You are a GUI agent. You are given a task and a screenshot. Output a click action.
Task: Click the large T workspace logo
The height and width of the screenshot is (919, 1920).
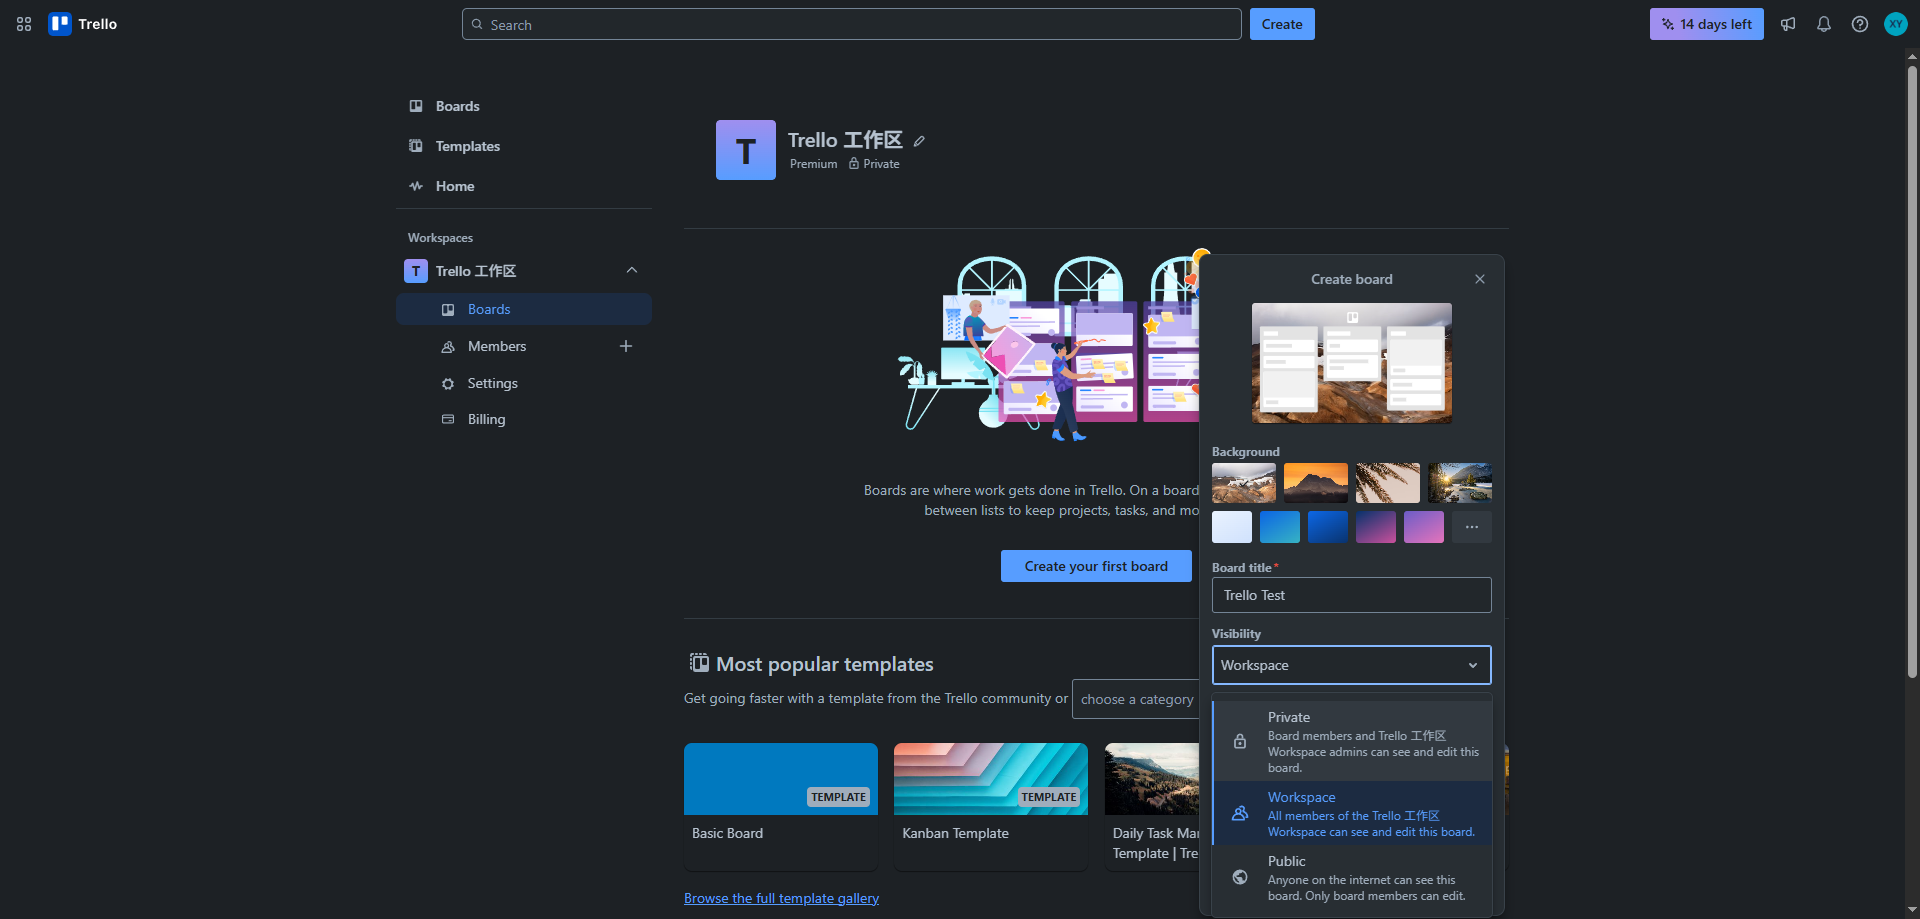pos(746,150)
